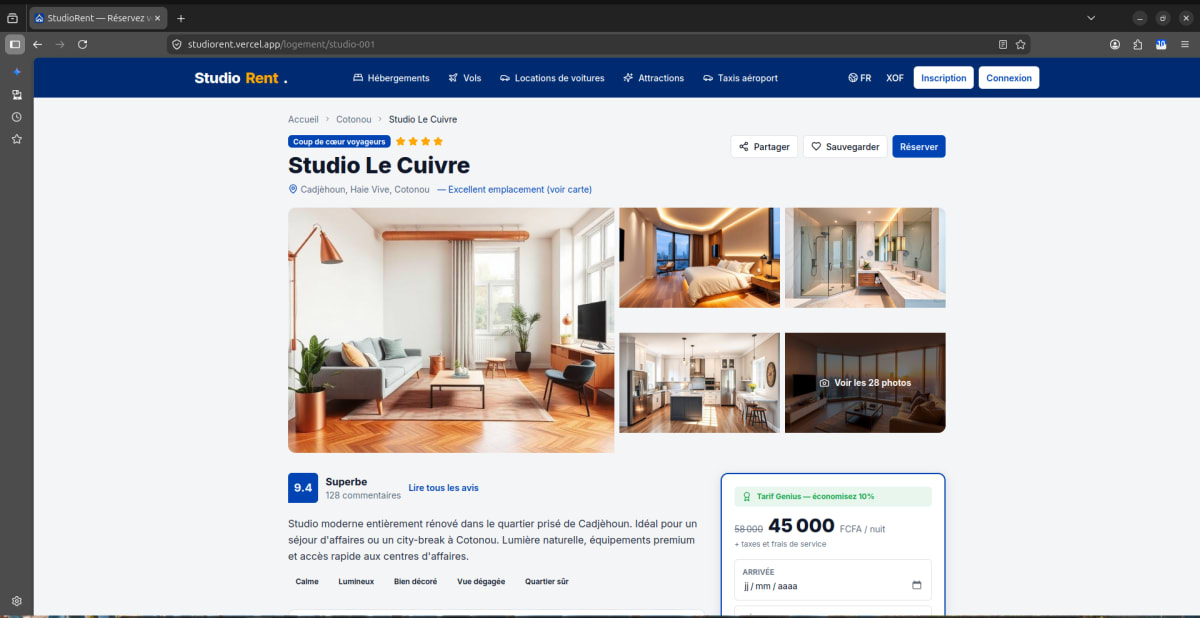Open a new browser tab

pos(181,18)
